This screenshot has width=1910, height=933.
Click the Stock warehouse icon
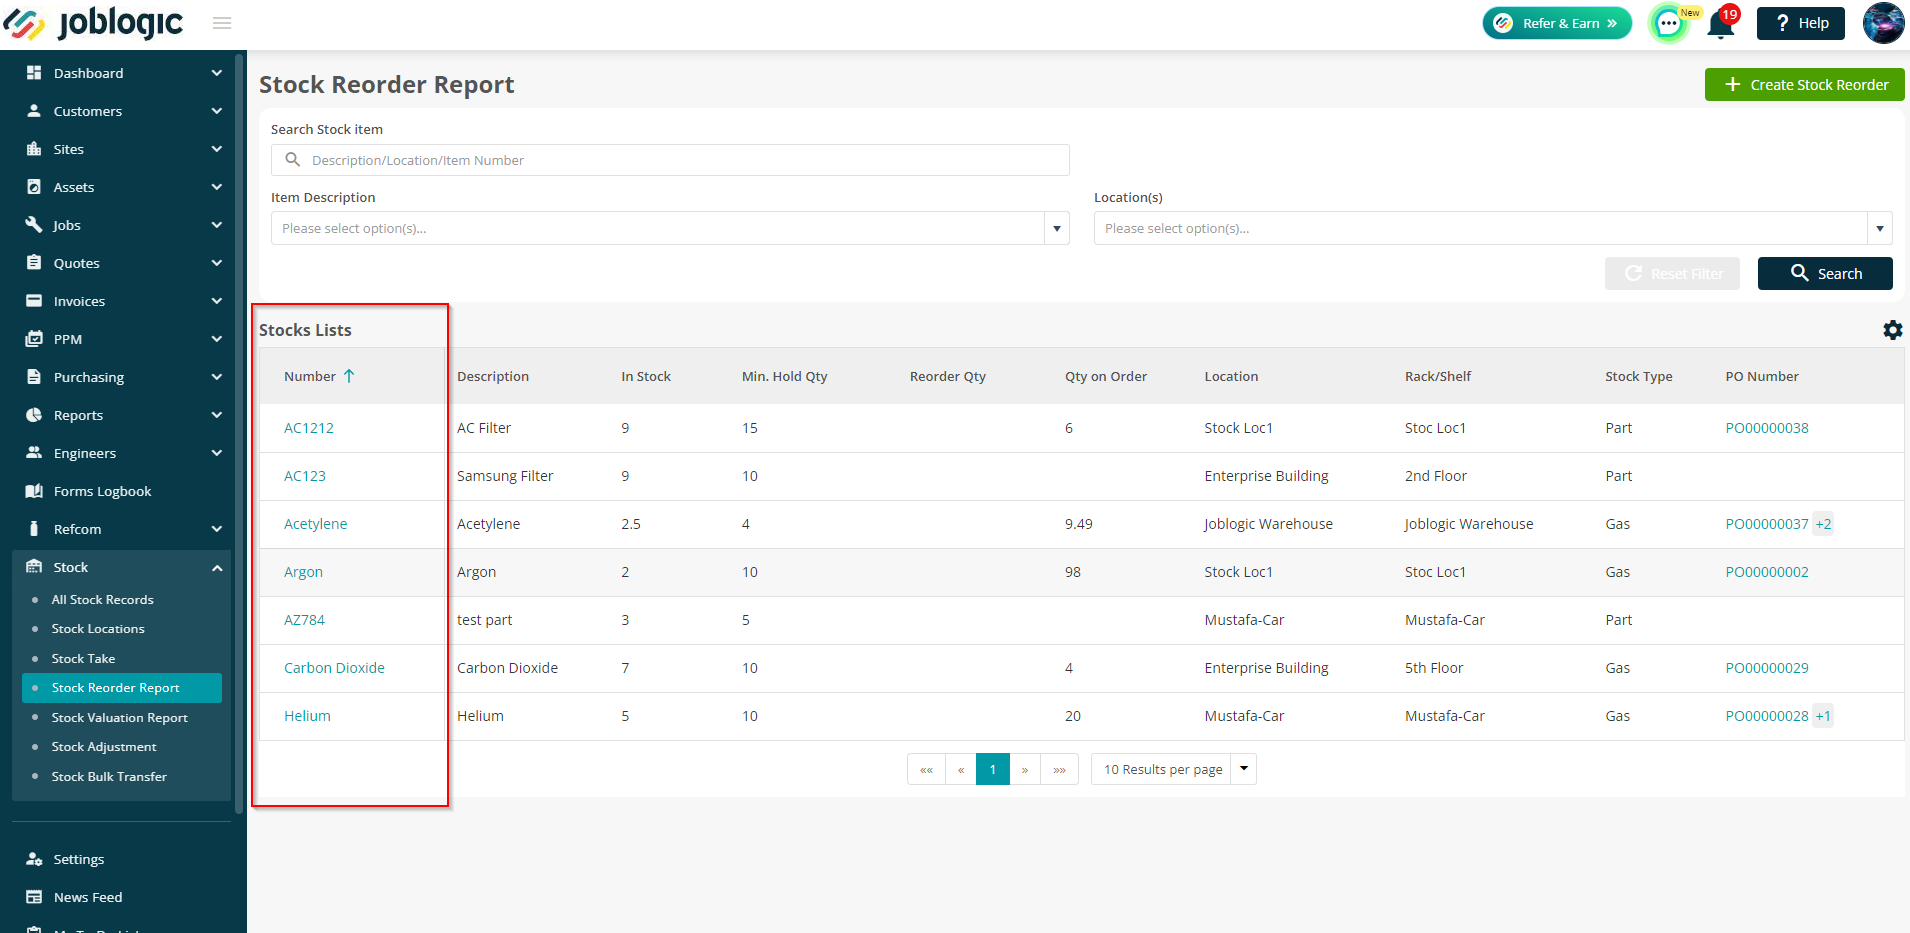pos(34,567)
